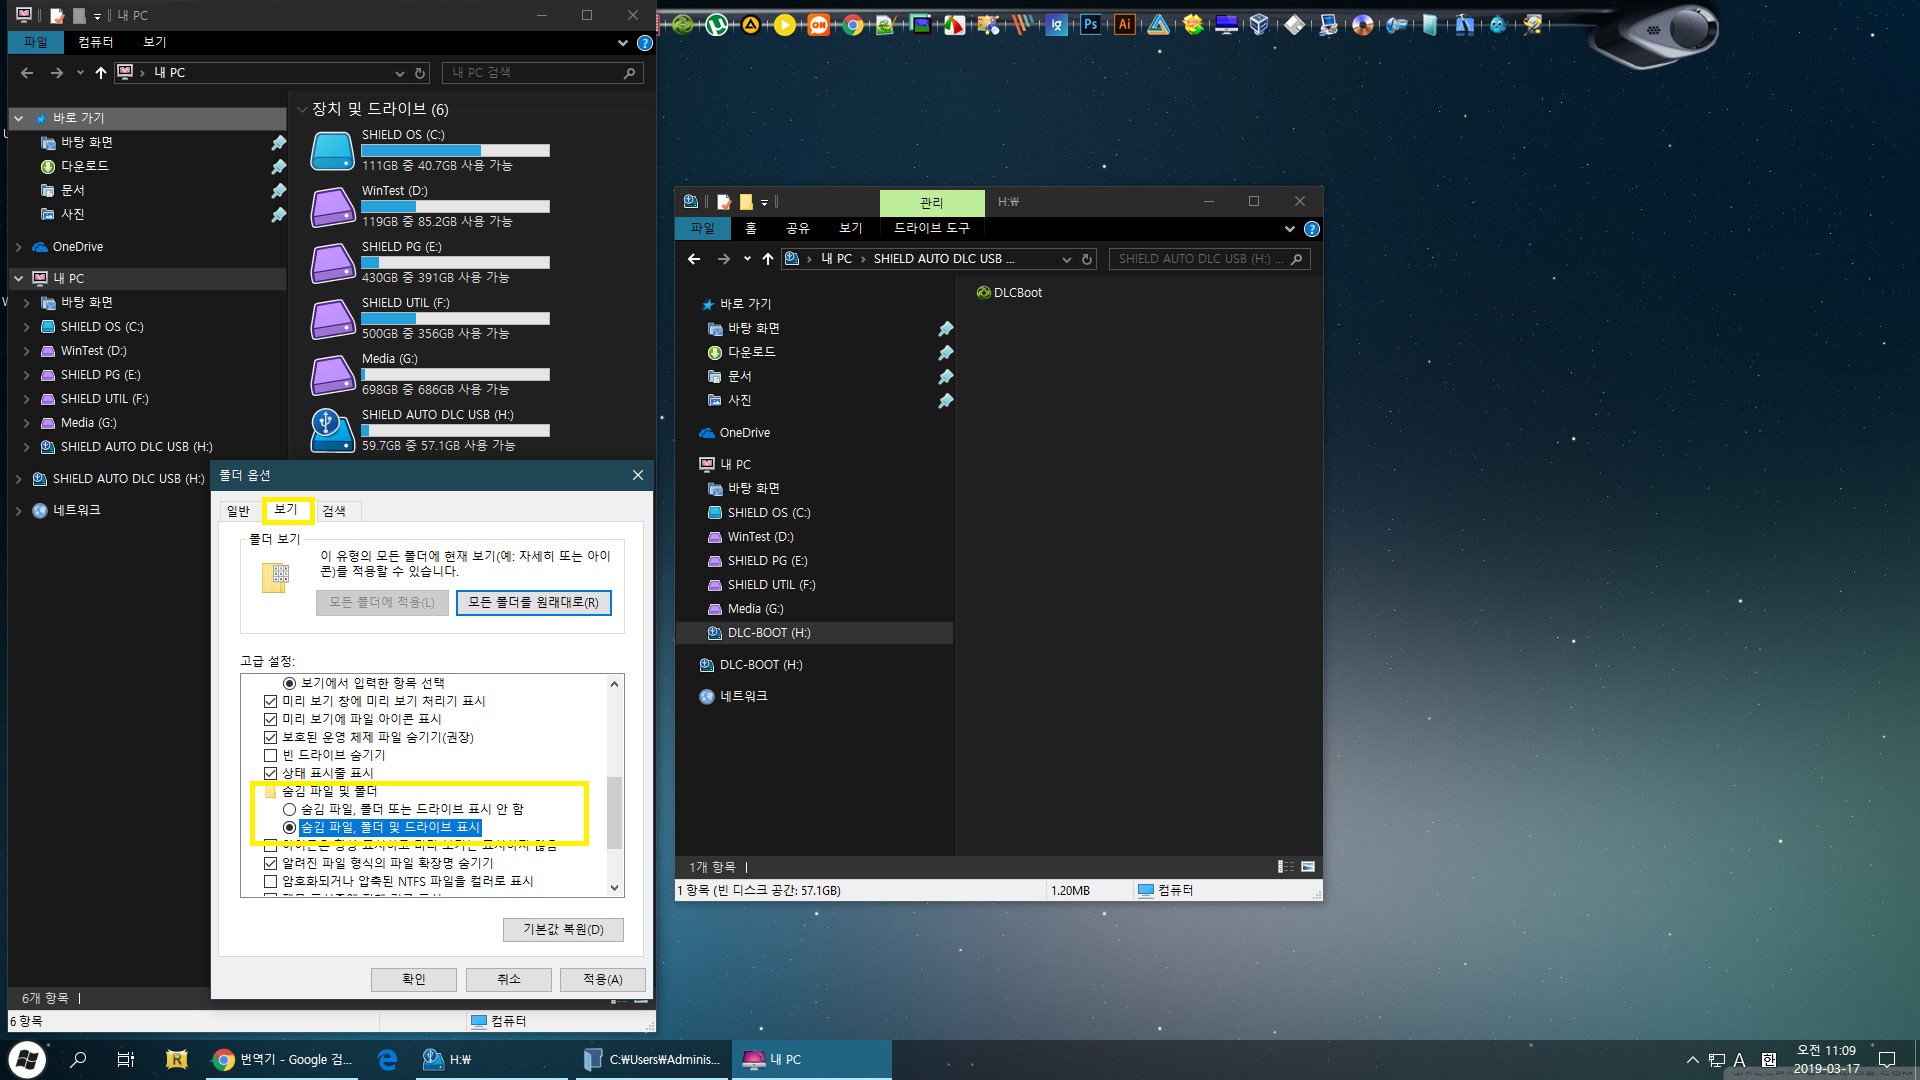The height and width of the screenshot is (1080, 1920).
Task: Launch VirtualBox cube icon in dock
Action: click(1259, 25)
